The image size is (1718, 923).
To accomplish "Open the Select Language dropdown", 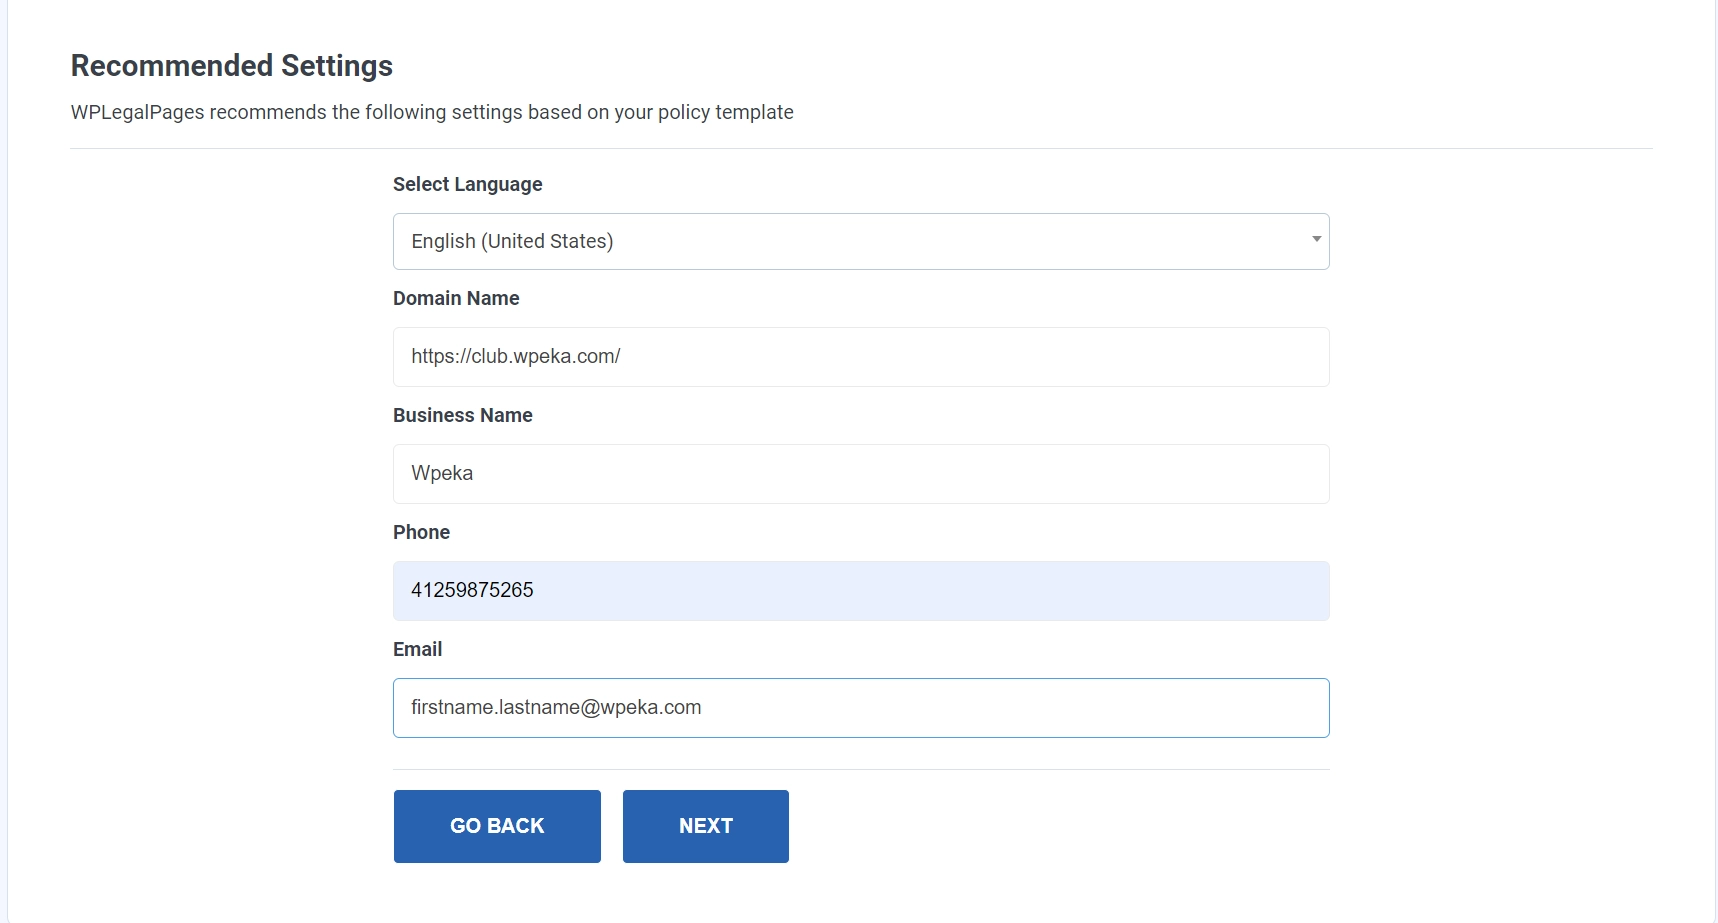I will pos(860,241).
